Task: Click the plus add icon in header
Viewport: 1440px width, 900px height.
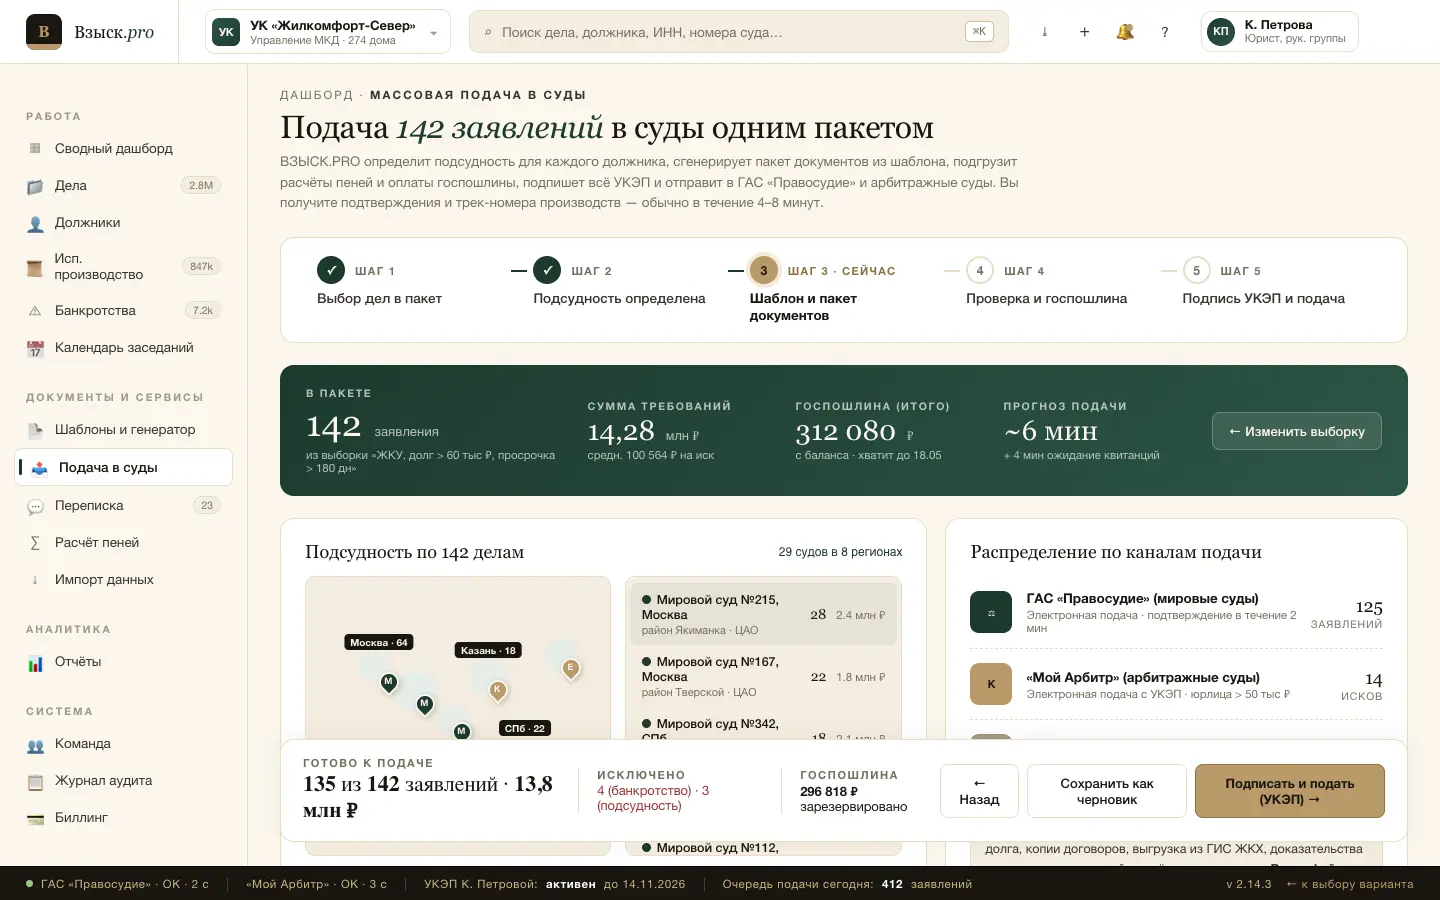Action: [x=1084, y=32]
